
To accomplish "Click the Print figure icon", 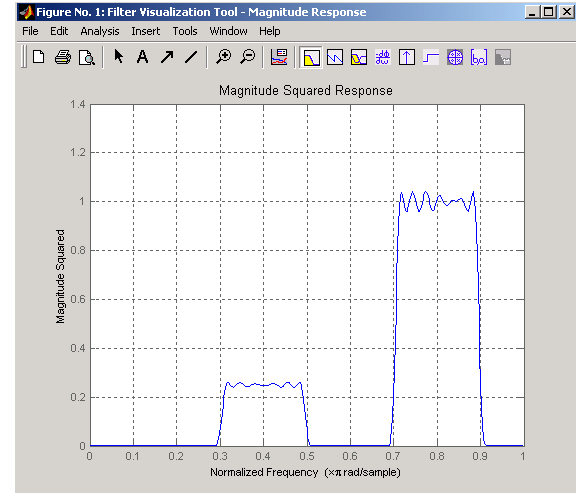I will tap(63, 57).
